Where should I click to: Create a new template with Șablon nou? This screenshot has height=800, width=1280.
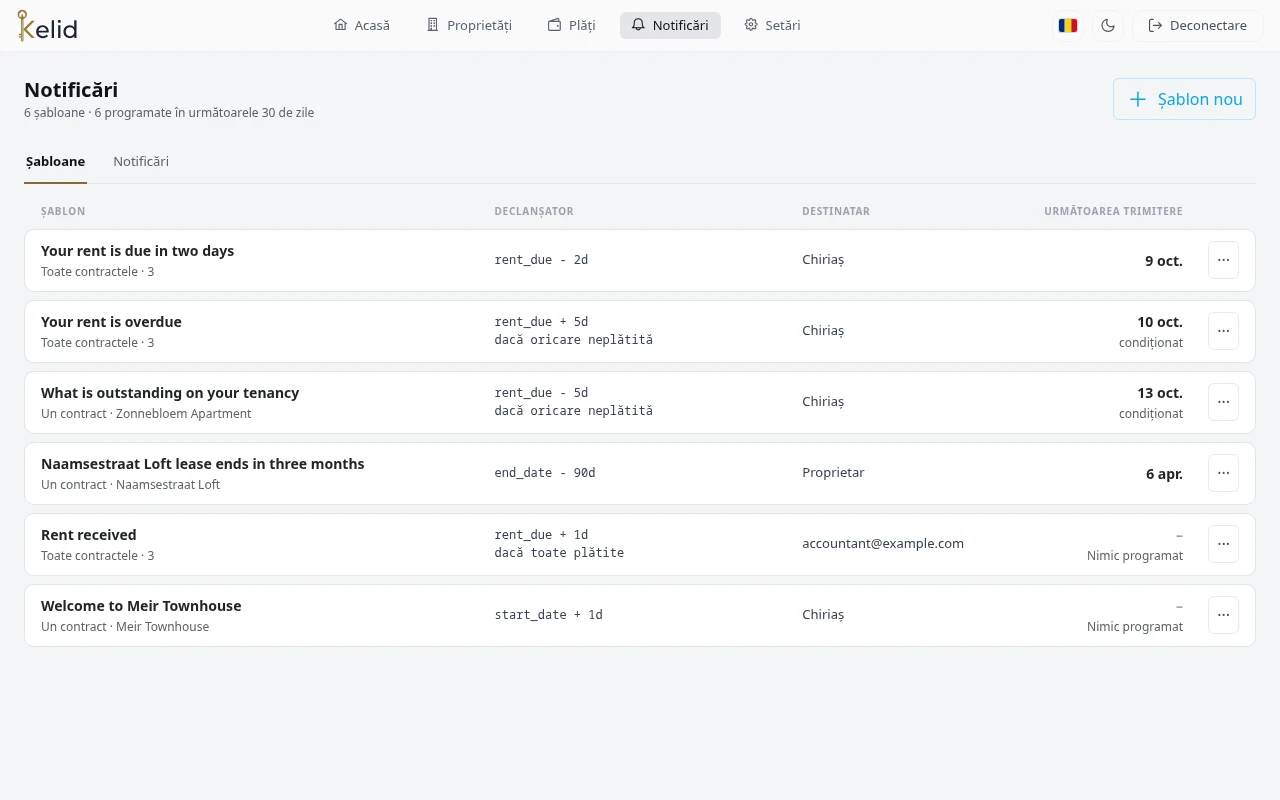1184,99
